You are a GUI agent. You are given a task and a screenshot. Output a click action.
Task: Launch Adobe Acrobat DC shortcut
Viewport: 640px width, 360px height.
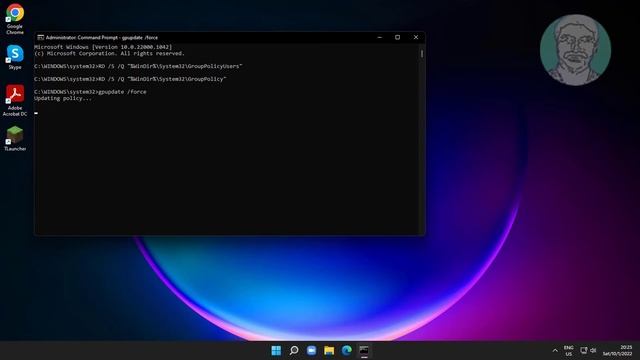(x=15, y=100)
